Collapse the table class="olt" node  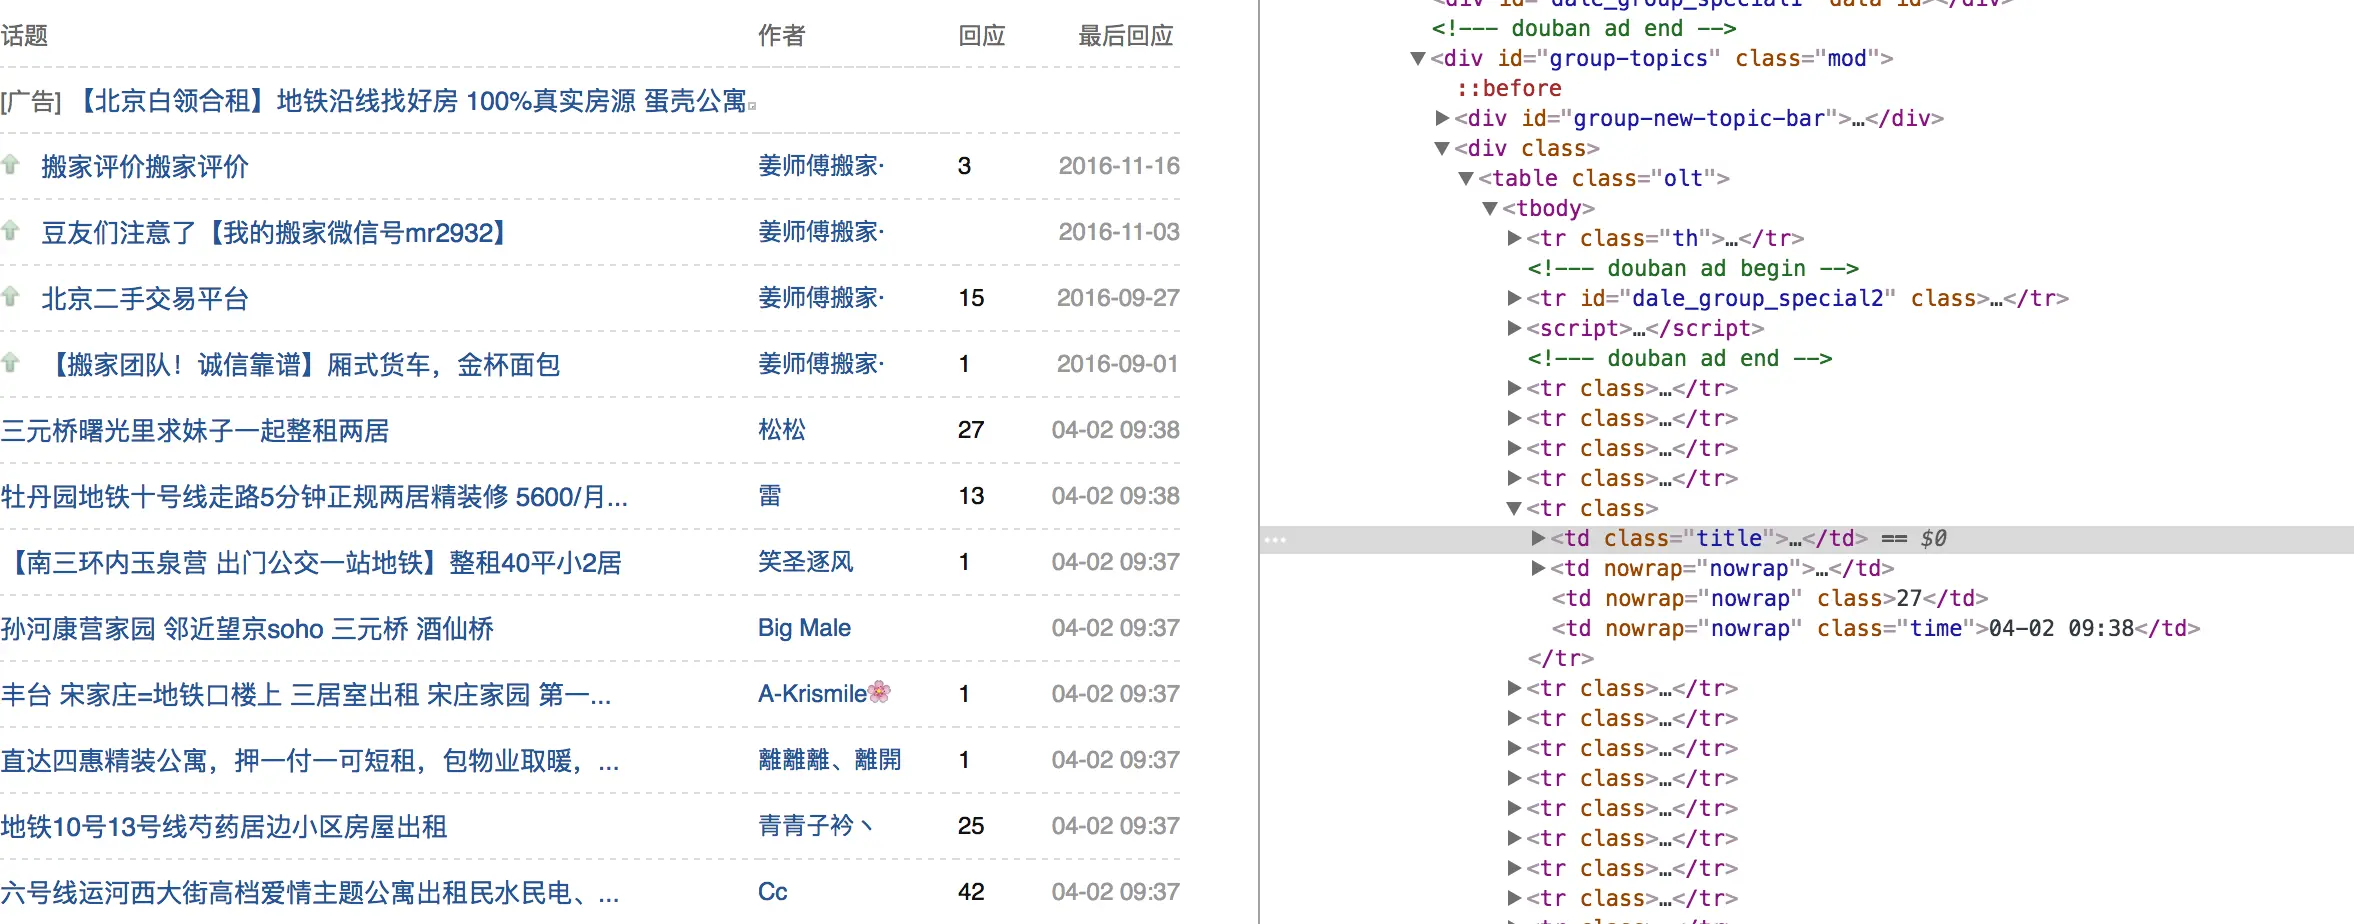pos(1466,179)
